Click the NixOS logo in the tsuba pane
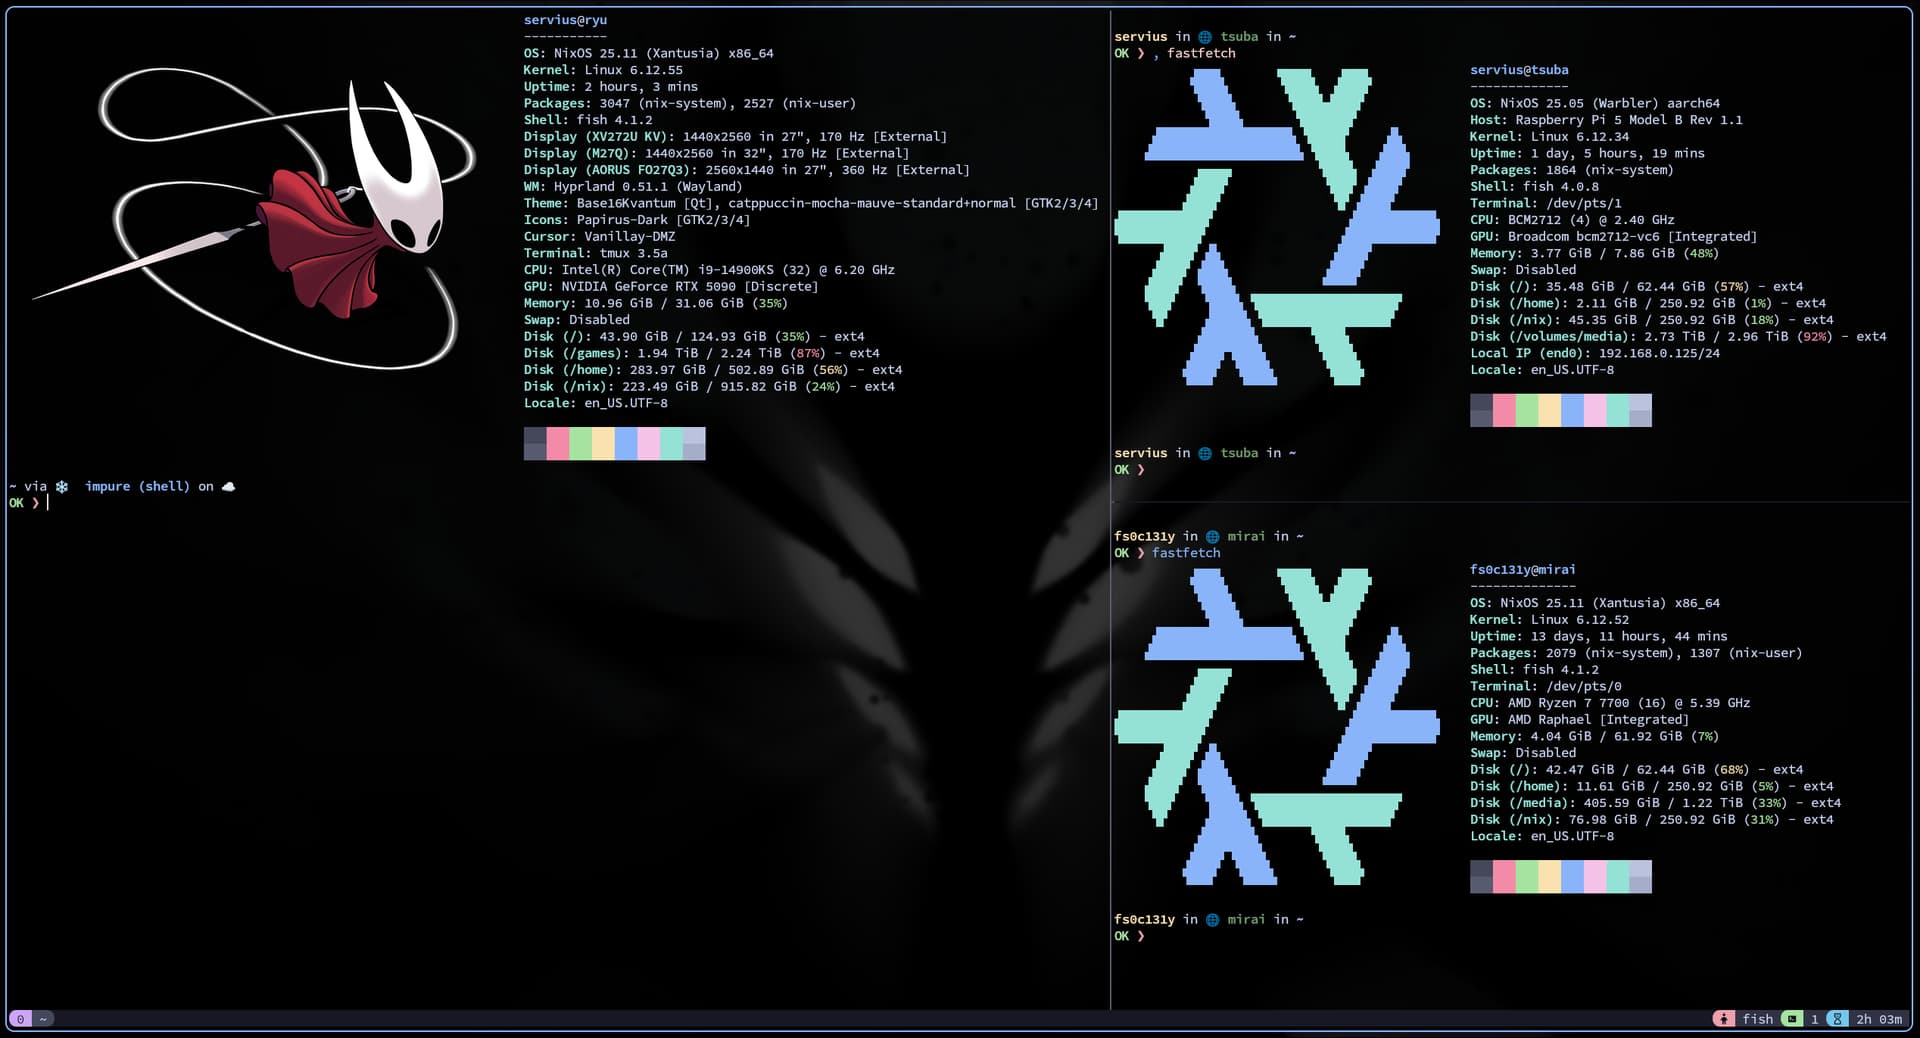This screenshot has width=1920, height=1038. click(x=1277, y=227)
